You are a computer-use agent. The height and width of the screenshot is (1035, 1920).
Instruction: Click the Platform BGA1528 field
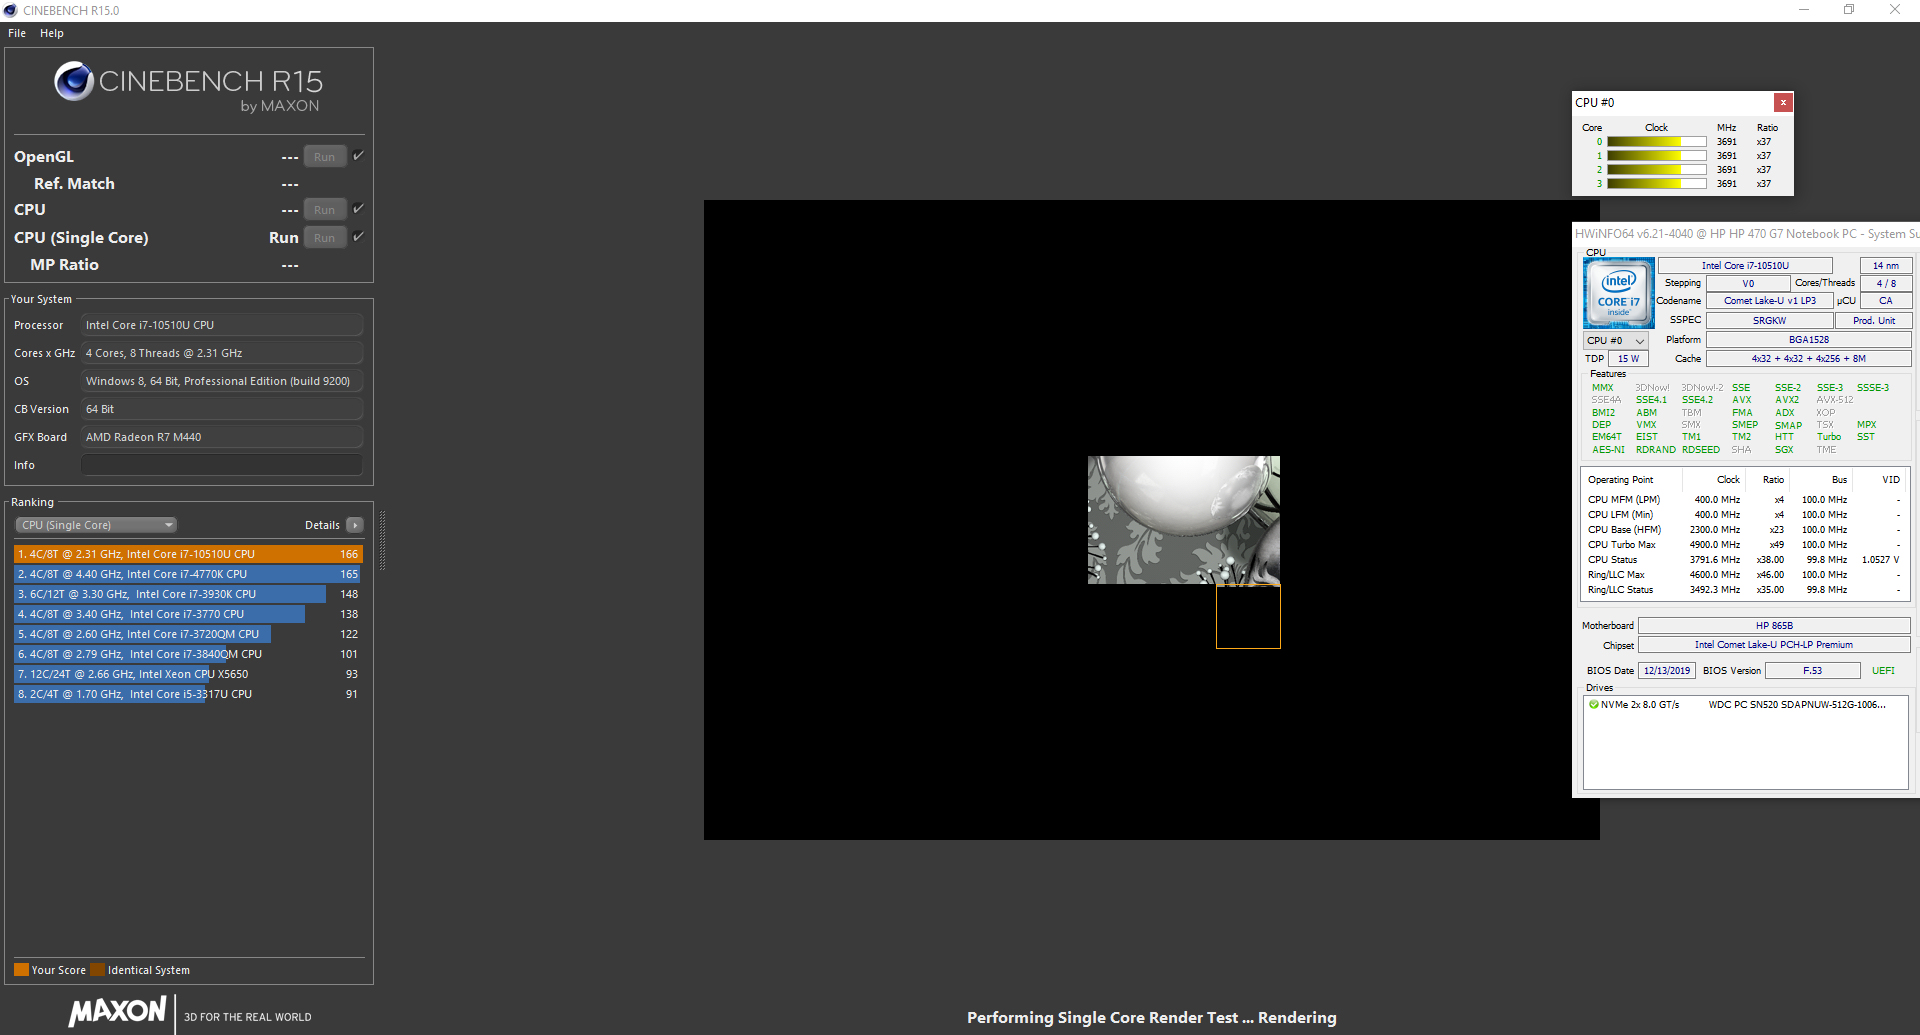(1808, 340)
